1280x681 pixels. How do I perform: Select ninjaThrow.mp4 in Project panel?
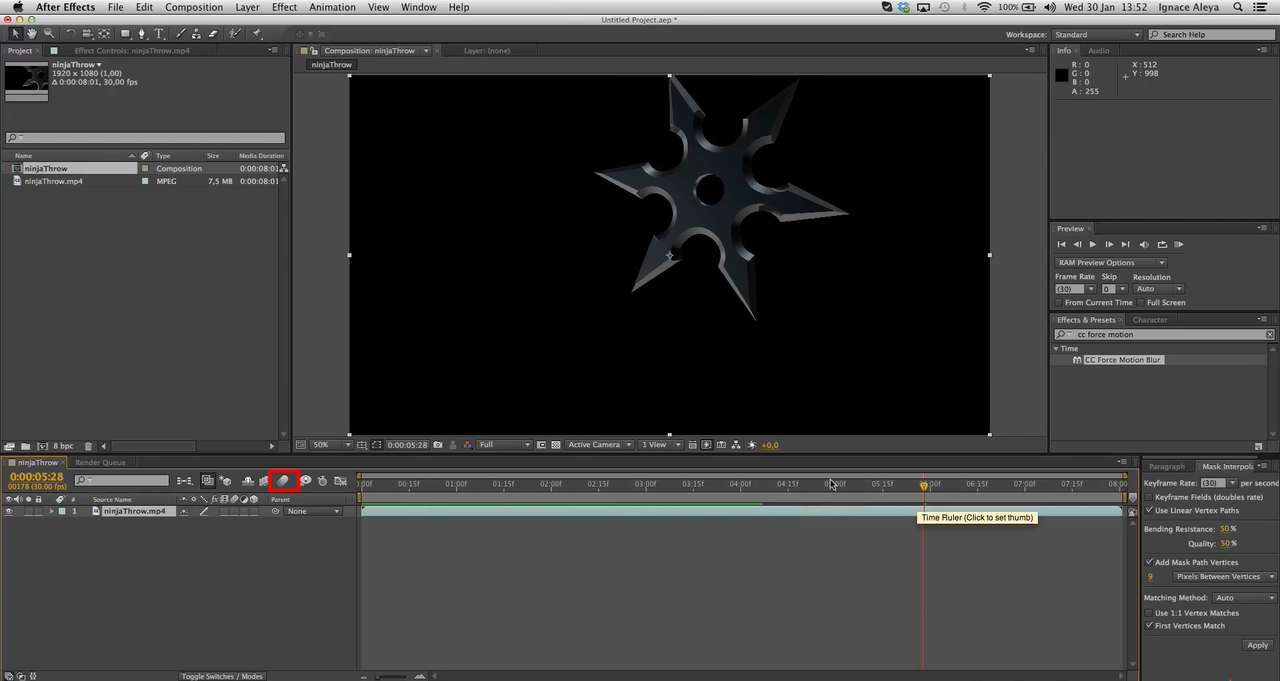[x=53, y=182]
